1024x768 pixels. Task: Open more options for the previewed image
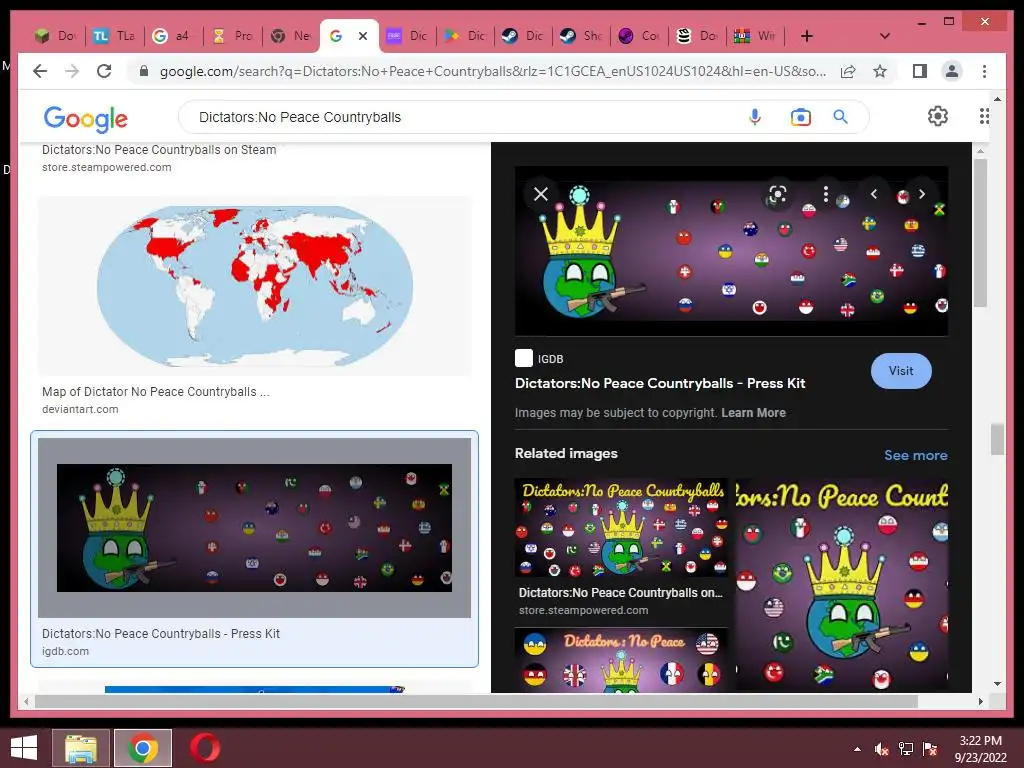825,194
